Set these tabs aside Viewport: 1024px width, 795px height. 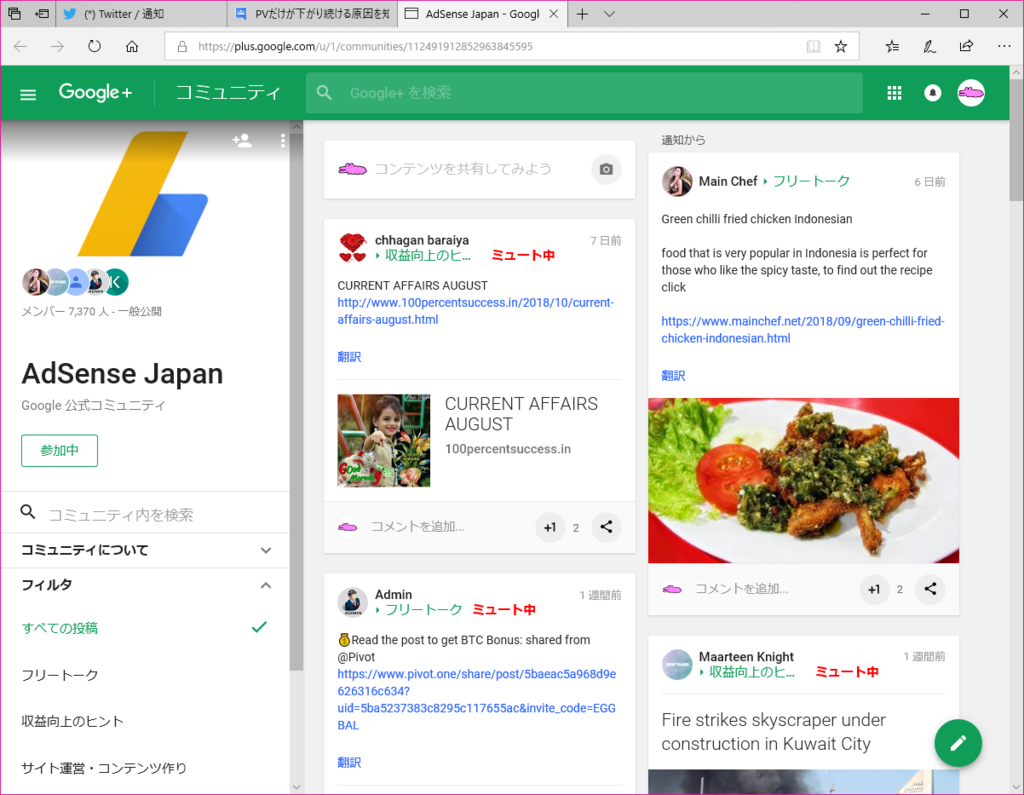[x=42, y=14]
